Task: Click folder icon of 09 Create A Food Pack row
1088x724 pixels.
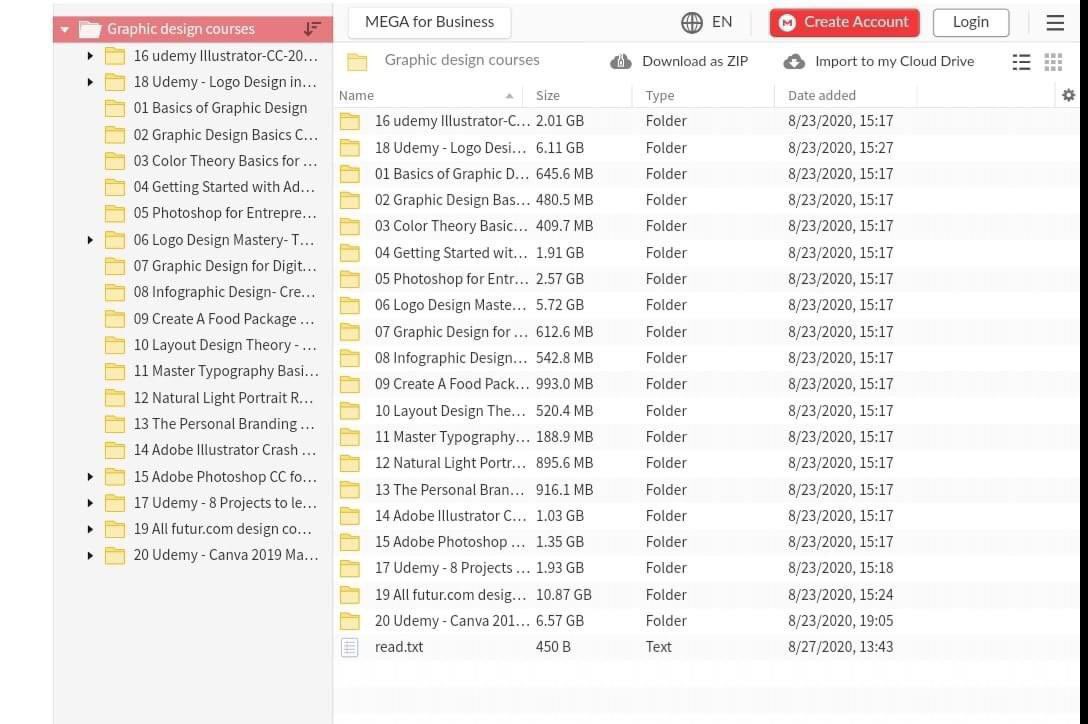Action: [350, 385]
